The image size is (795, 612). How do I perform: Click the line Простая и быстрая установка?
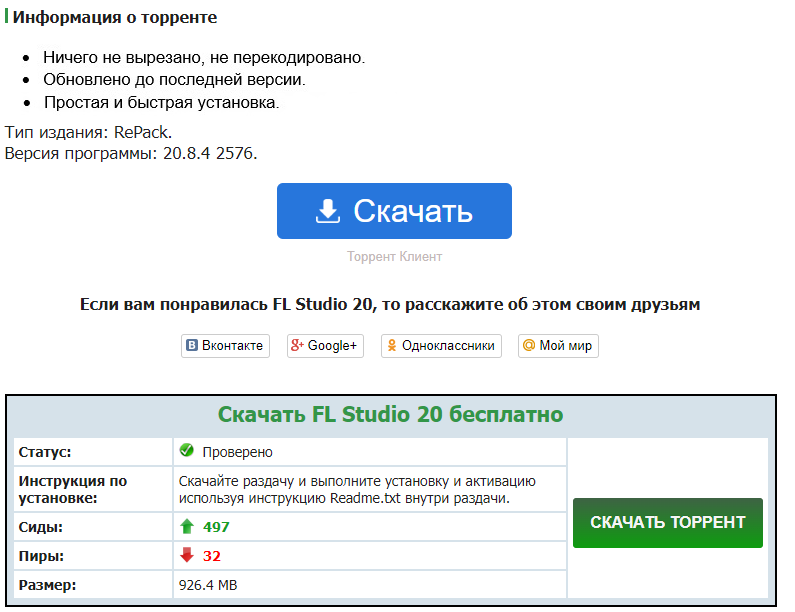(161, 102)
